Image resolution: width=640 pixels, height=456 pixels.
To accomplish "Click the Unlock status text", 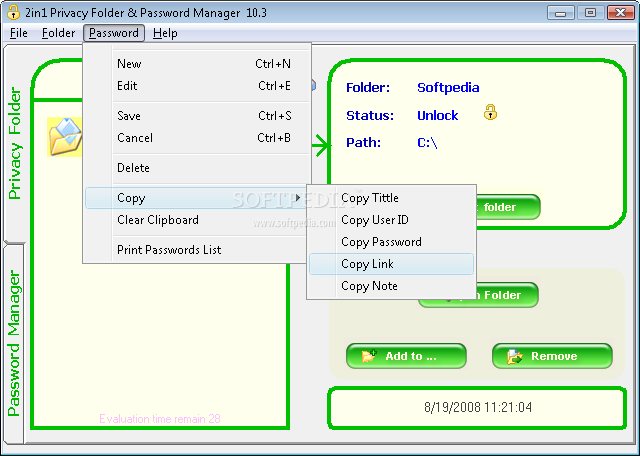I will [x=438, y=116].
